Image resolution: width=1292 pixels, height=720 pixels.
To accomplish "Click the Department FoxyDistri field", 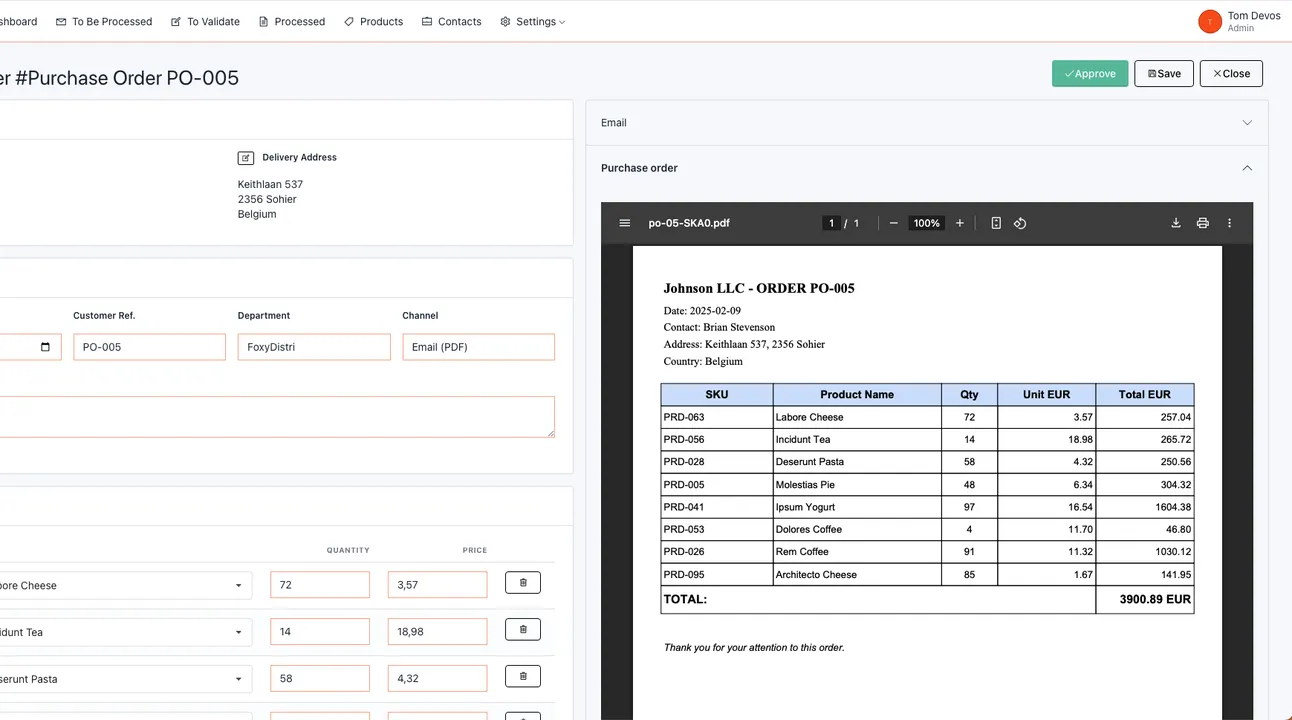I will [314, 347].
